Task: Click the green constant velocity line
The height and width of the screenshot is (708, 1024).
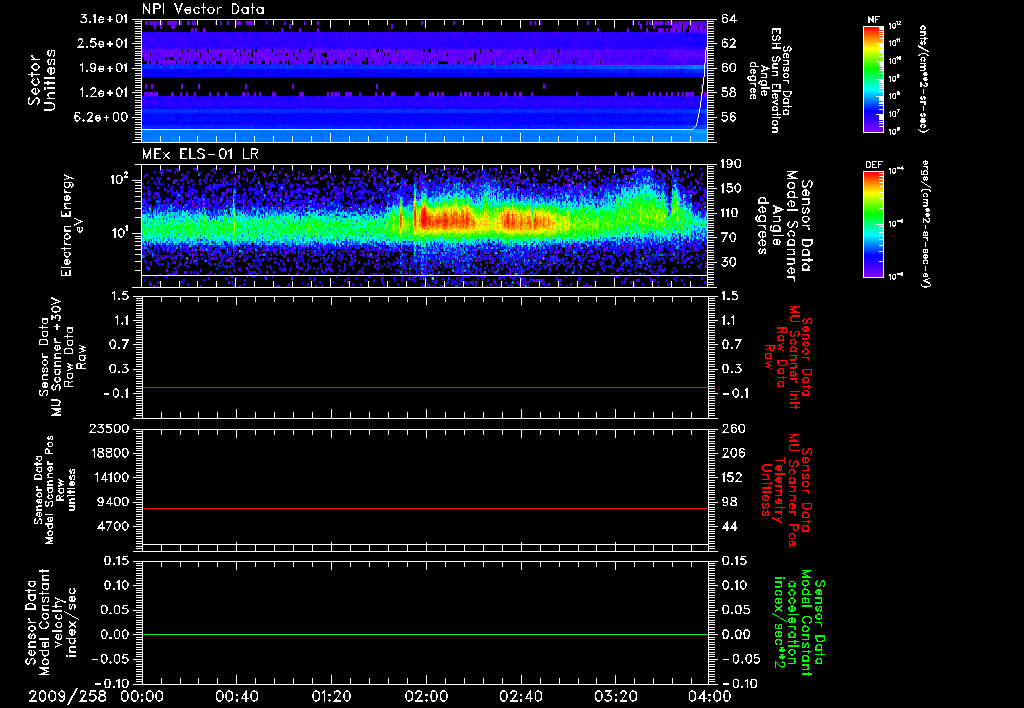Action: point(425,634)
